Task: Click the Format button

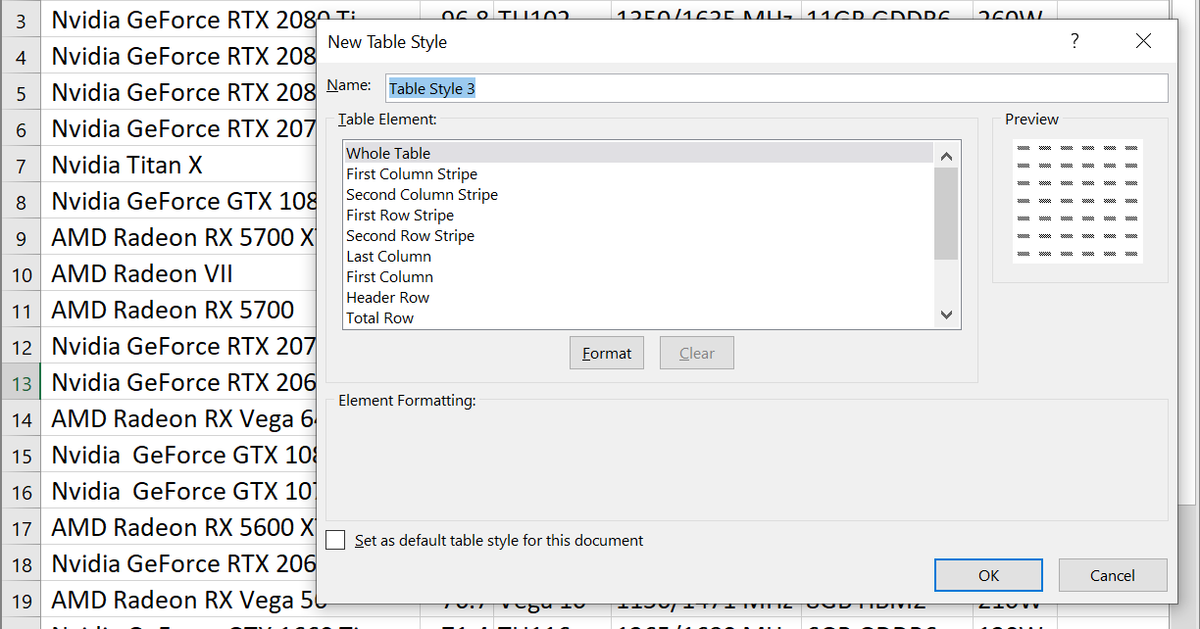Action: [x=606, y=352]
